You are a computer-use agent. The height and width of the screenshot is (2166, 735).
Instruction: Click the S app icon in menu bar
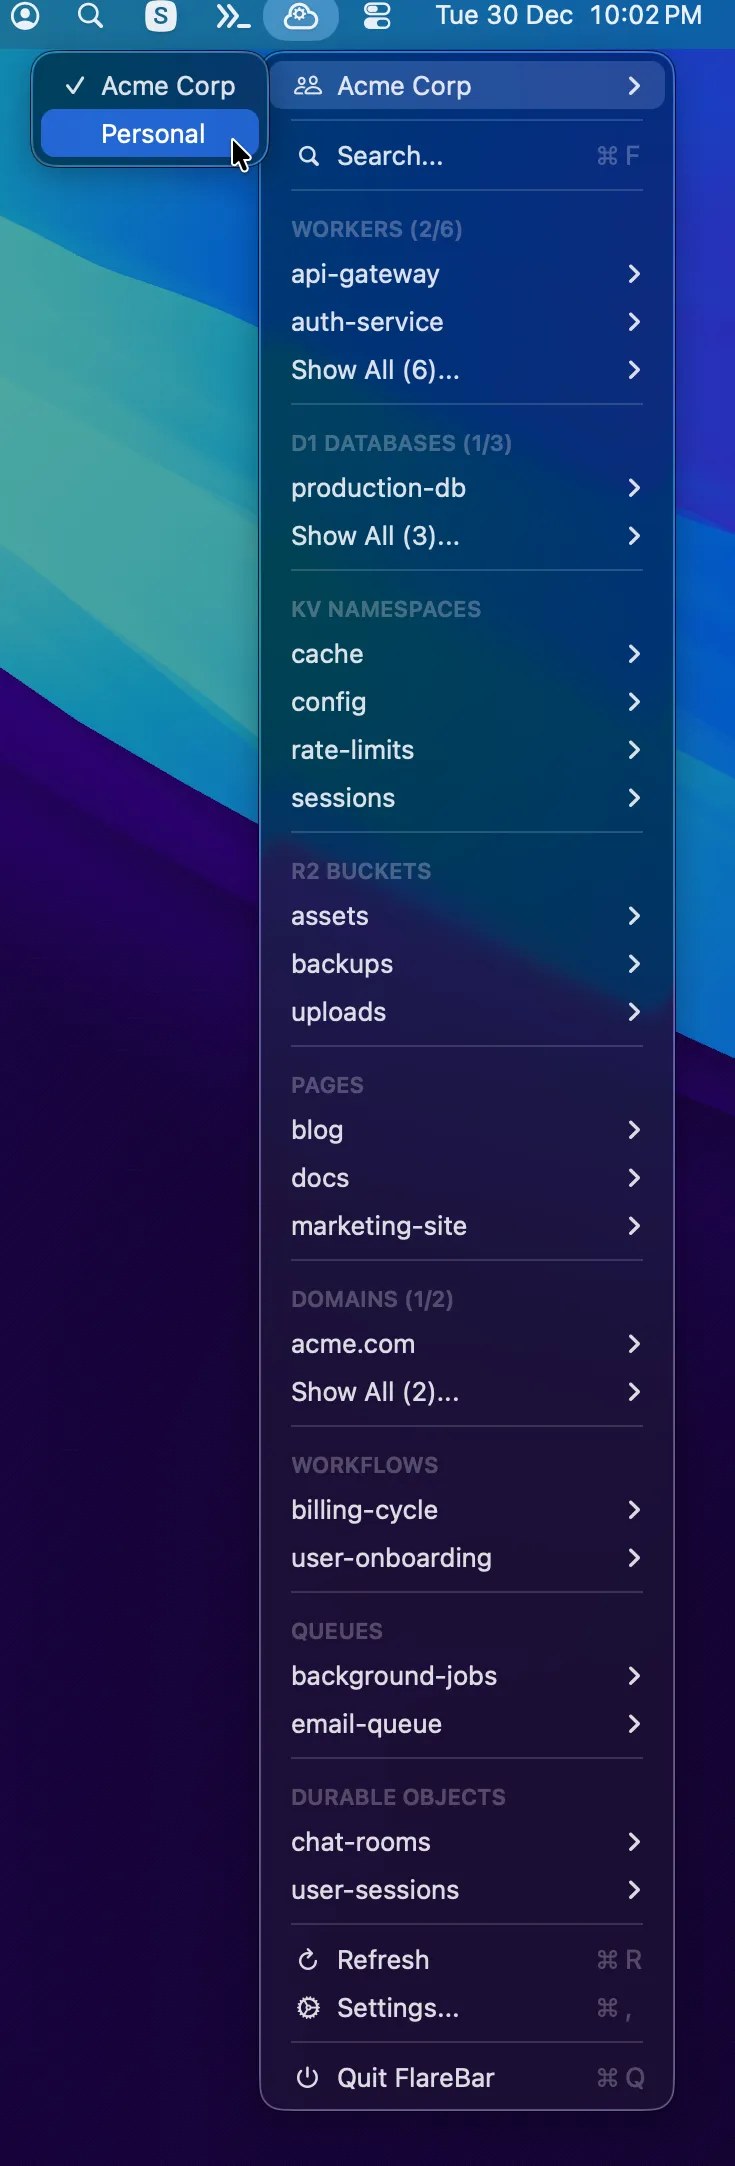click(x=161, y=16)
